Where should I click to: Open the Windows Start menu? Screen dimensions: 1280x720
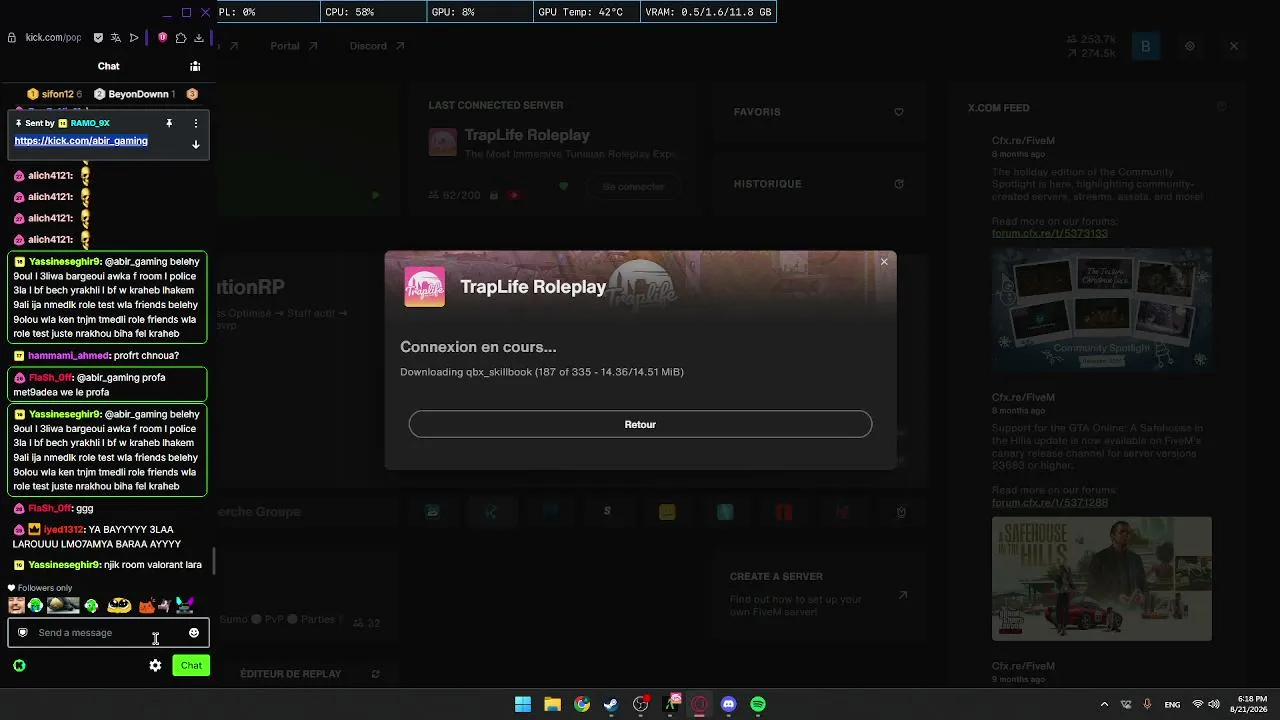click(523, 704)
